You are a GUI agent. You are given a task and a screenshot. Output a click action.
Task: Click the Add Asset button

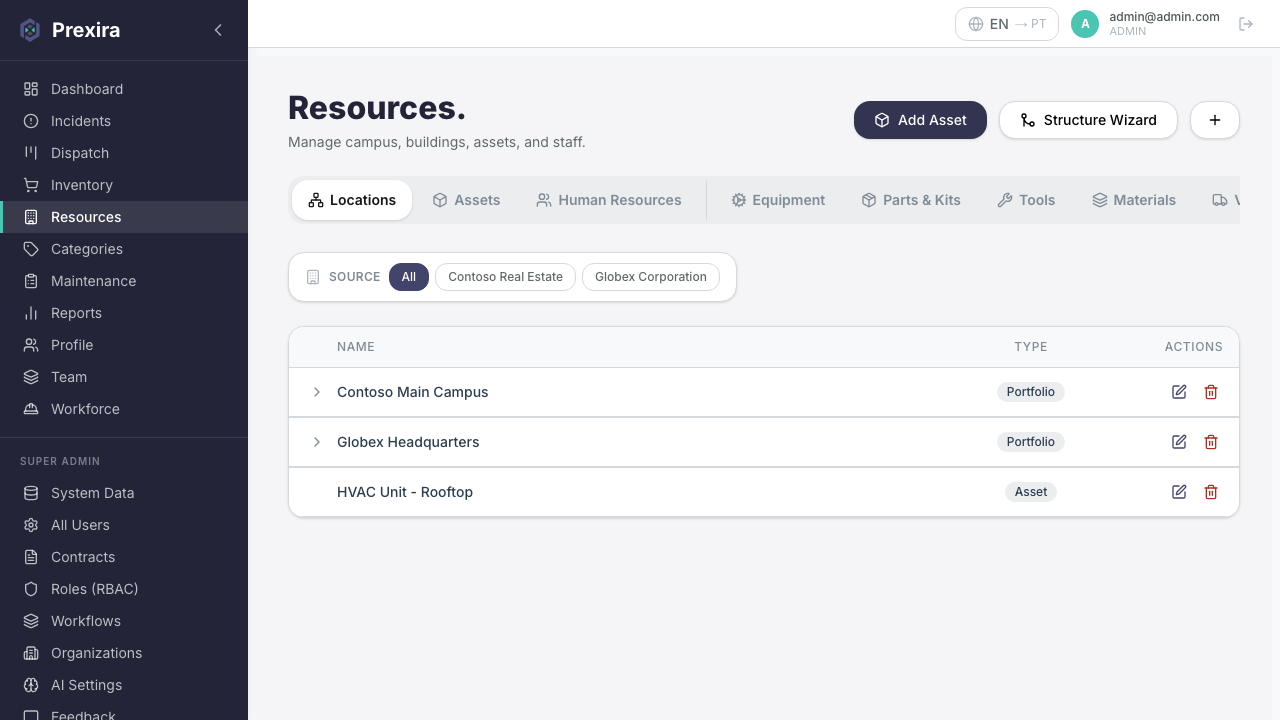[x=920, y=120]
